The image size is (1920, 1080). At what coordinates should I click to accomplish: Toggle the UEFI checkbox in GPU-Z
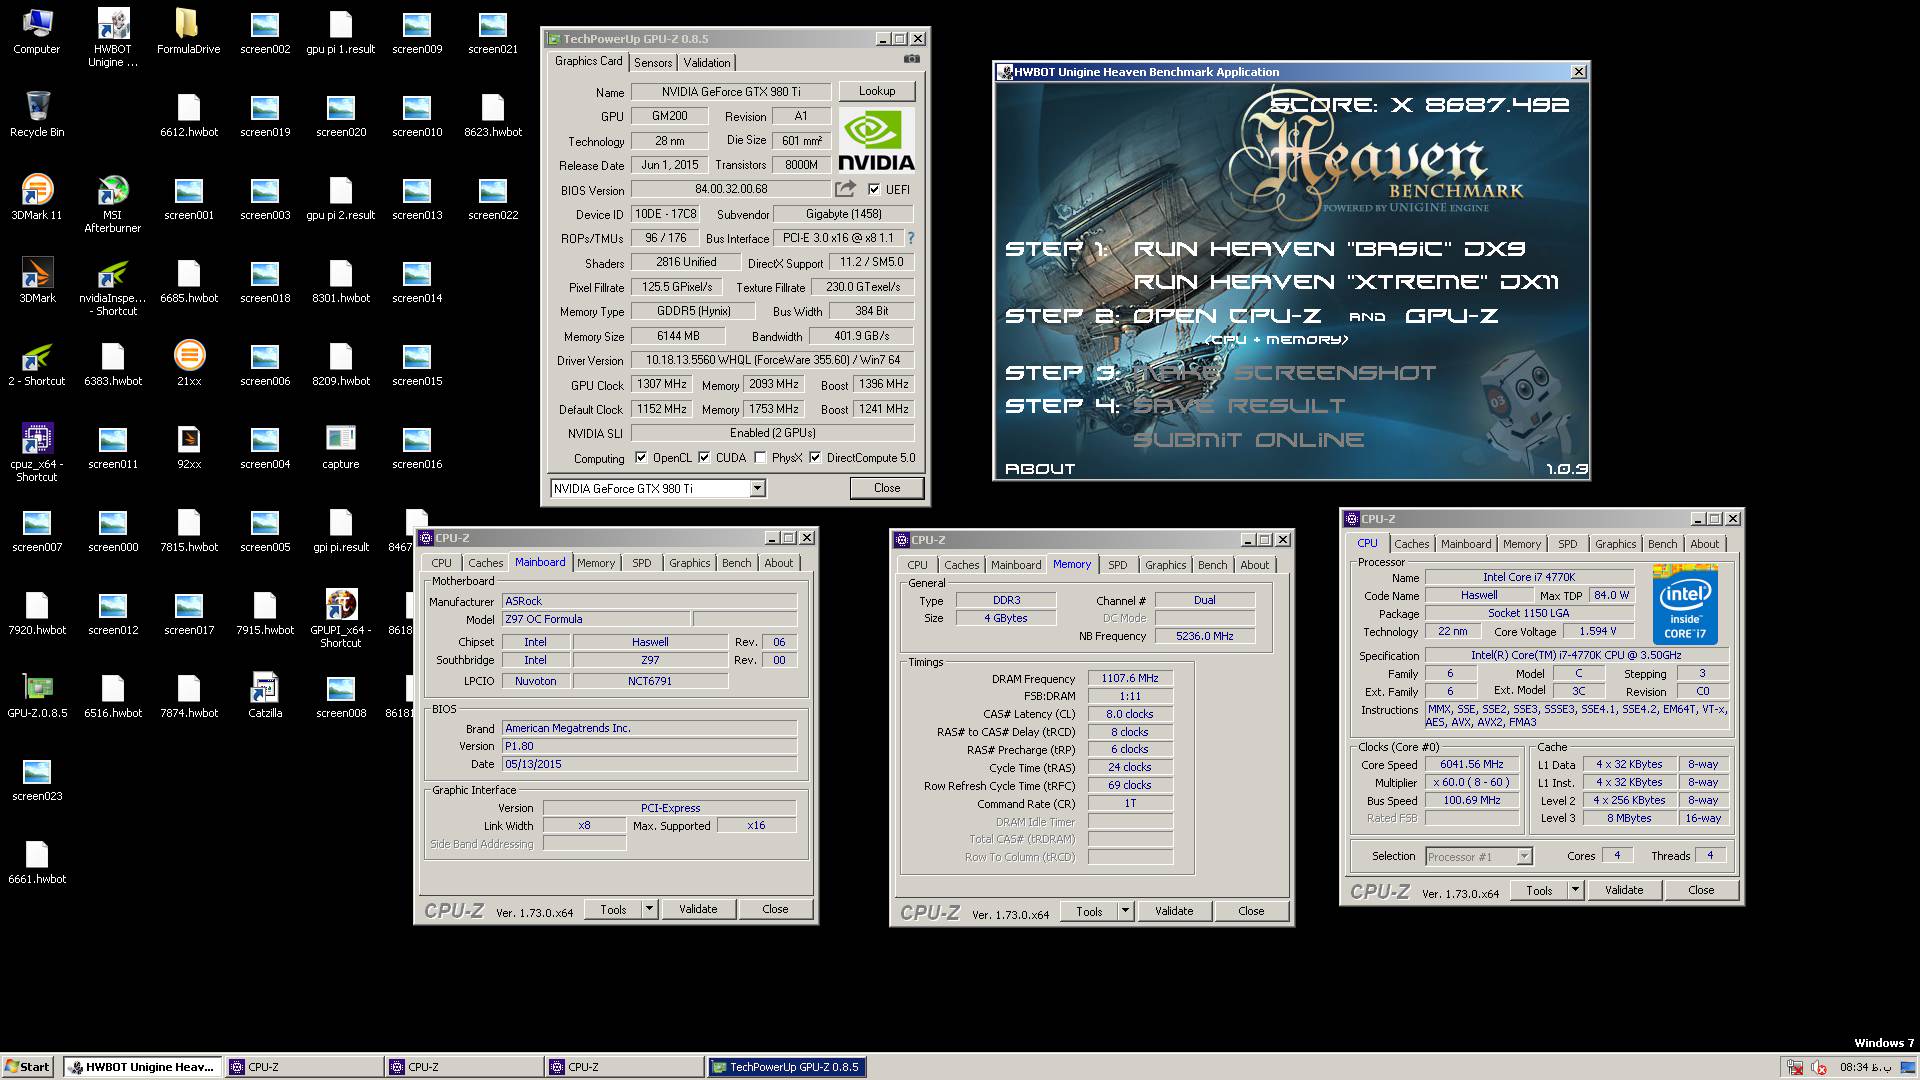[x=874, y=189]
